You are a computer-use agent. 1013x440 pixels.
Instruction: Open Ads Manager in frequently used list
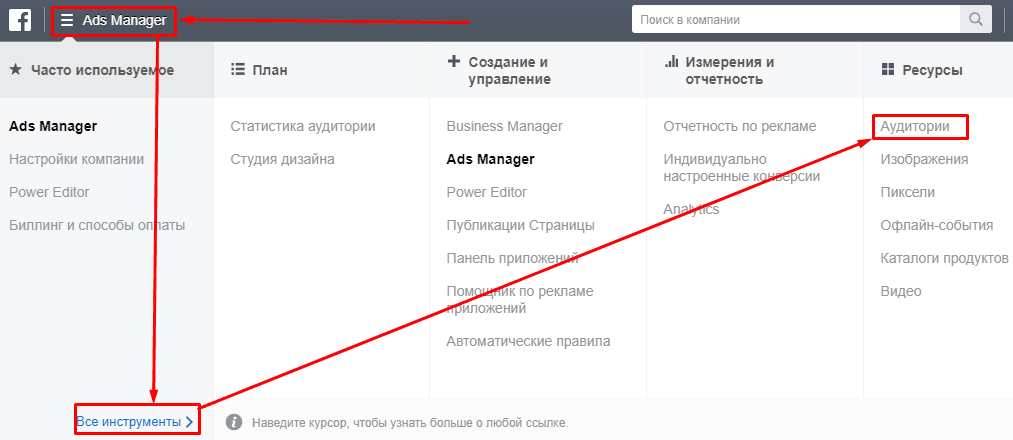[x=53, y=126]
